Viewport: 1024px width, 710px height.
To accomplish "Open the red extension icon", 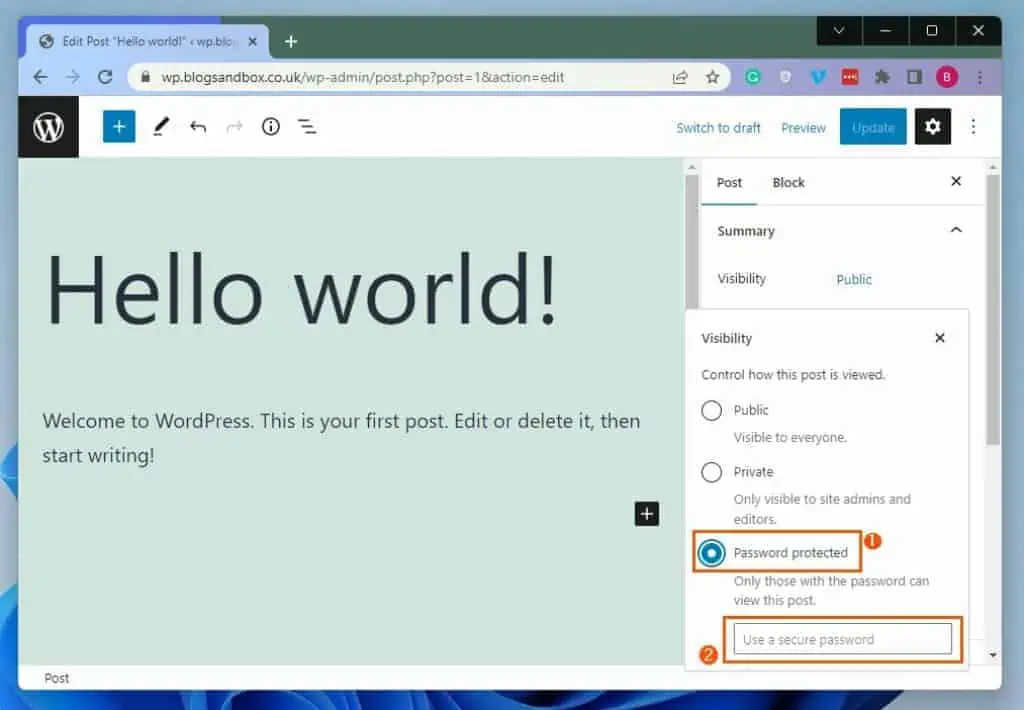I will click(850, 77).
